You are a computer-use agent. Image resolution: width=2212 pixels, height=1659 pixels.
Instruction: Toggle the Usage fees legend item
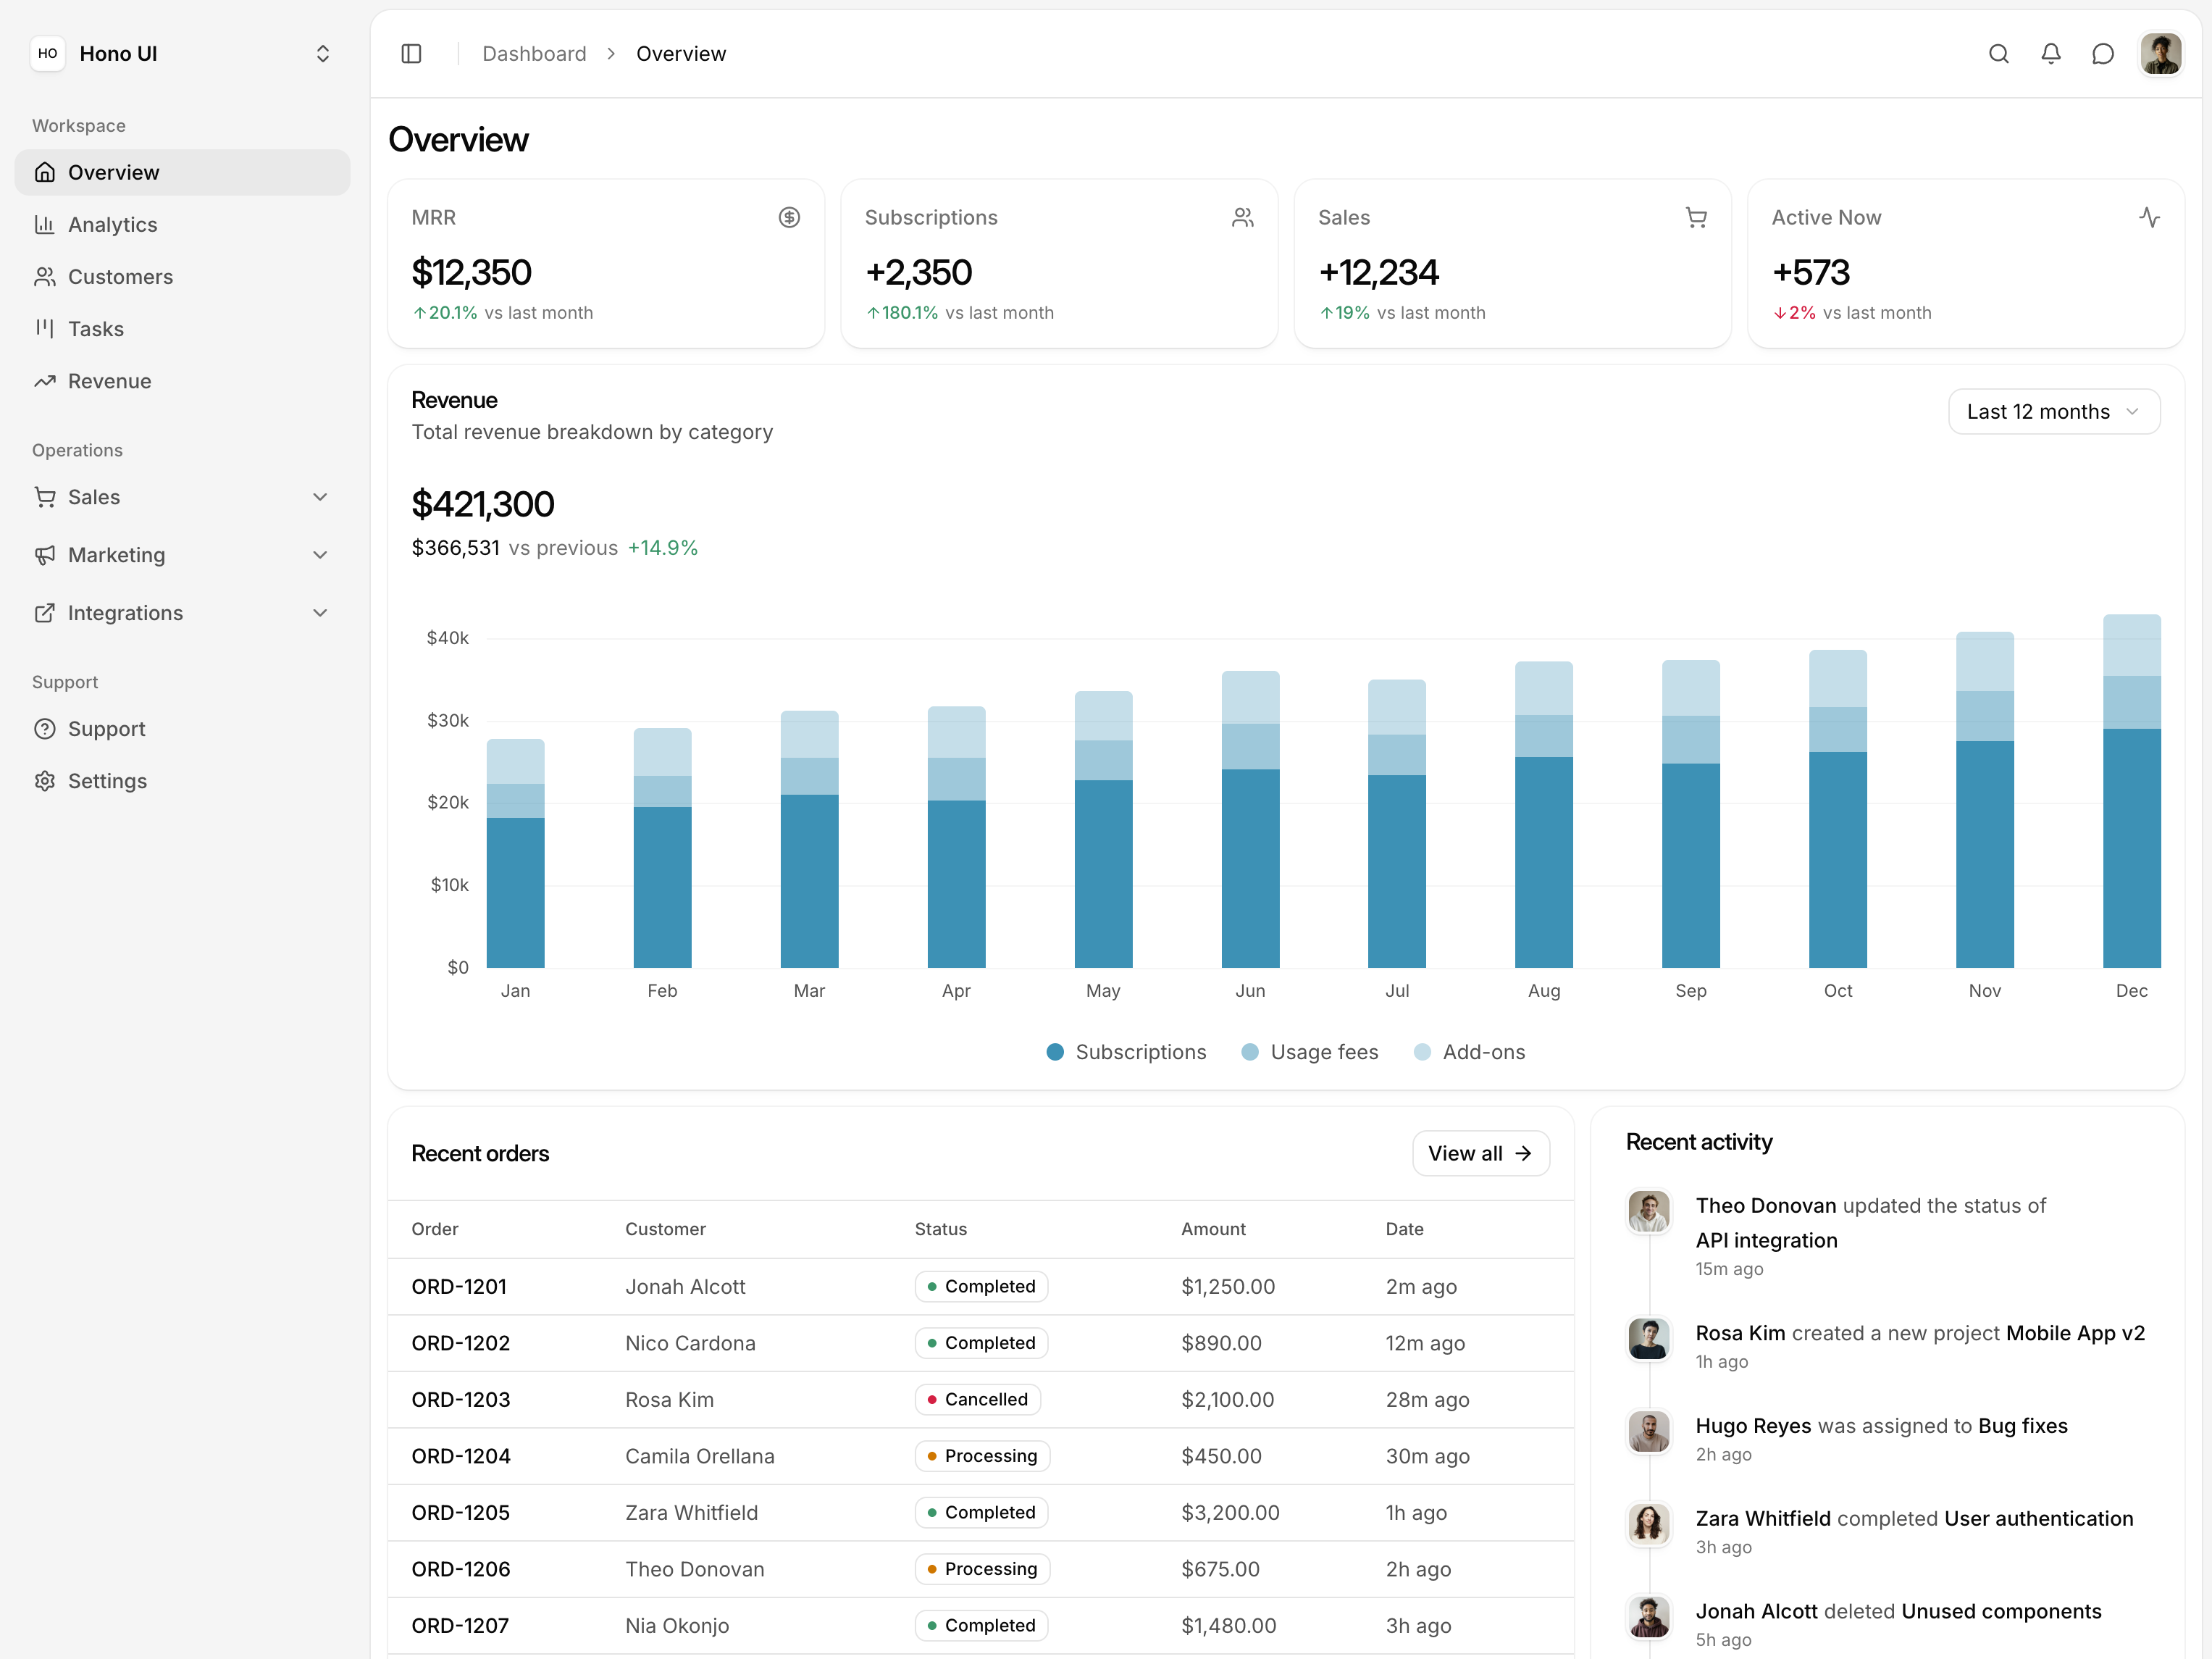click(1310, 1051)
